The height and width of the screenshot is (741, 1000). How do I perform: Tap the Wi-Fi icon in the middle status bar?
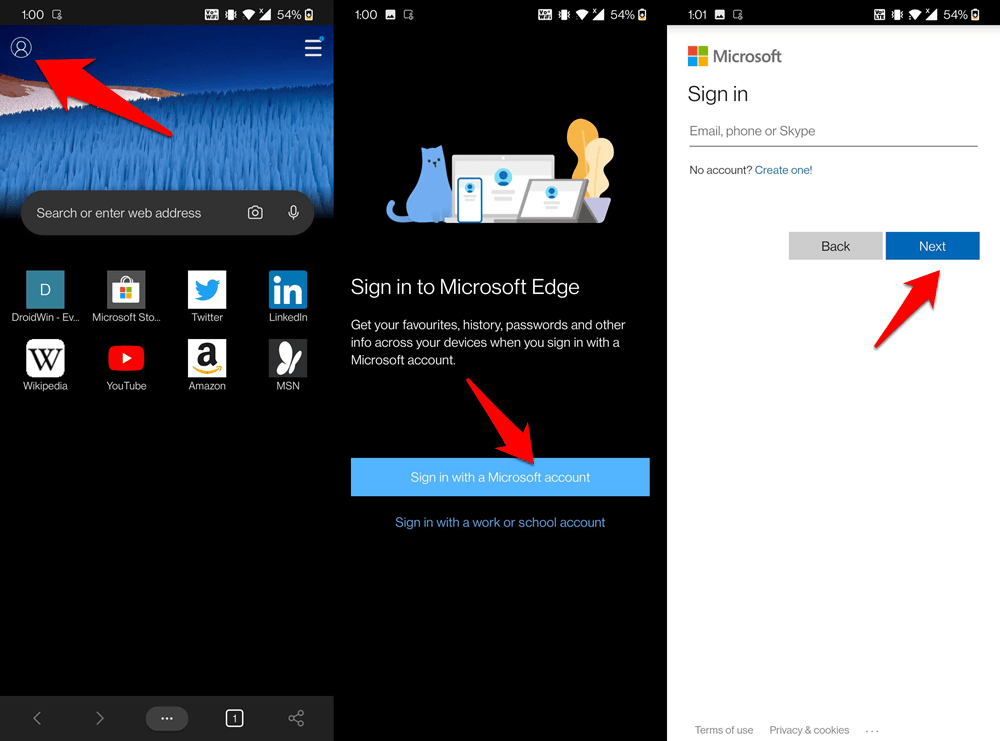tap(581, 15)
